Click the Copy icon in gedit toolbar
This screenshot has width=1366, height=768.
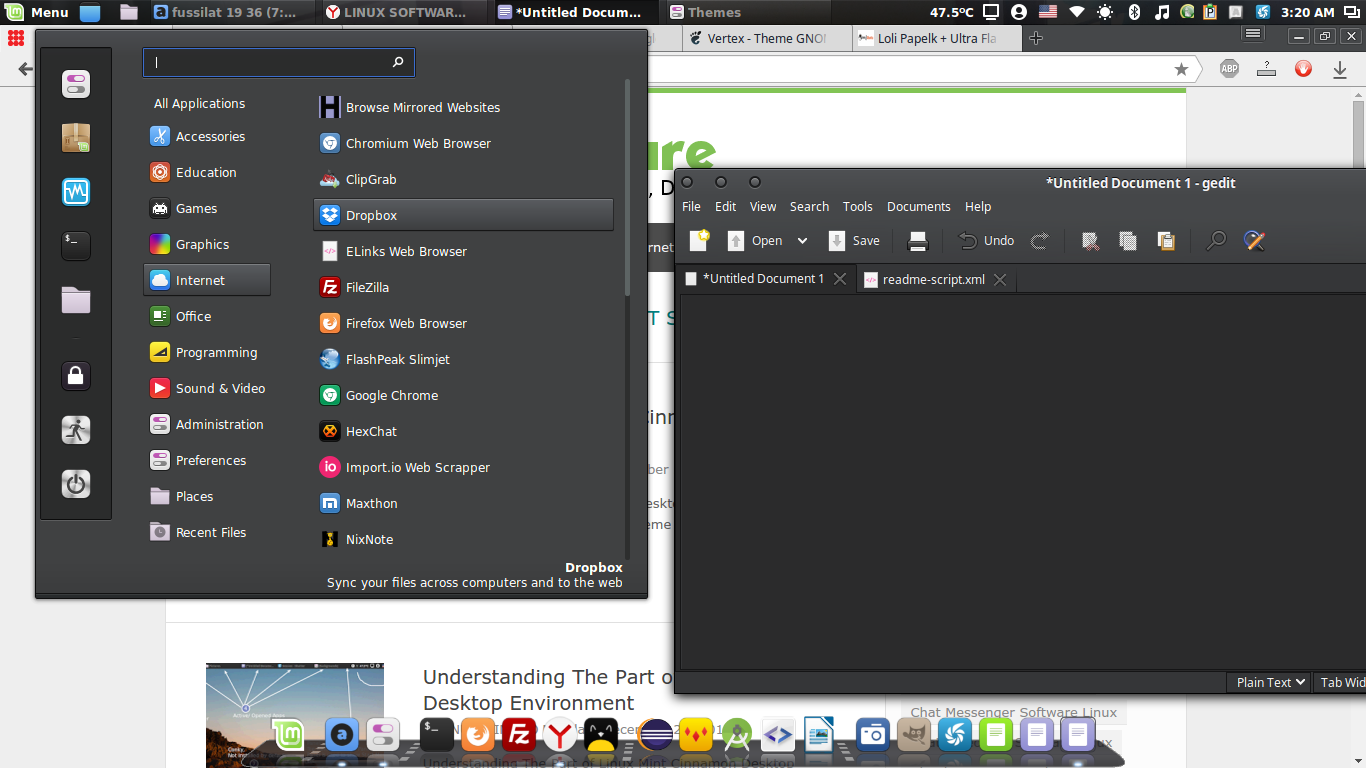point(1128,240)
